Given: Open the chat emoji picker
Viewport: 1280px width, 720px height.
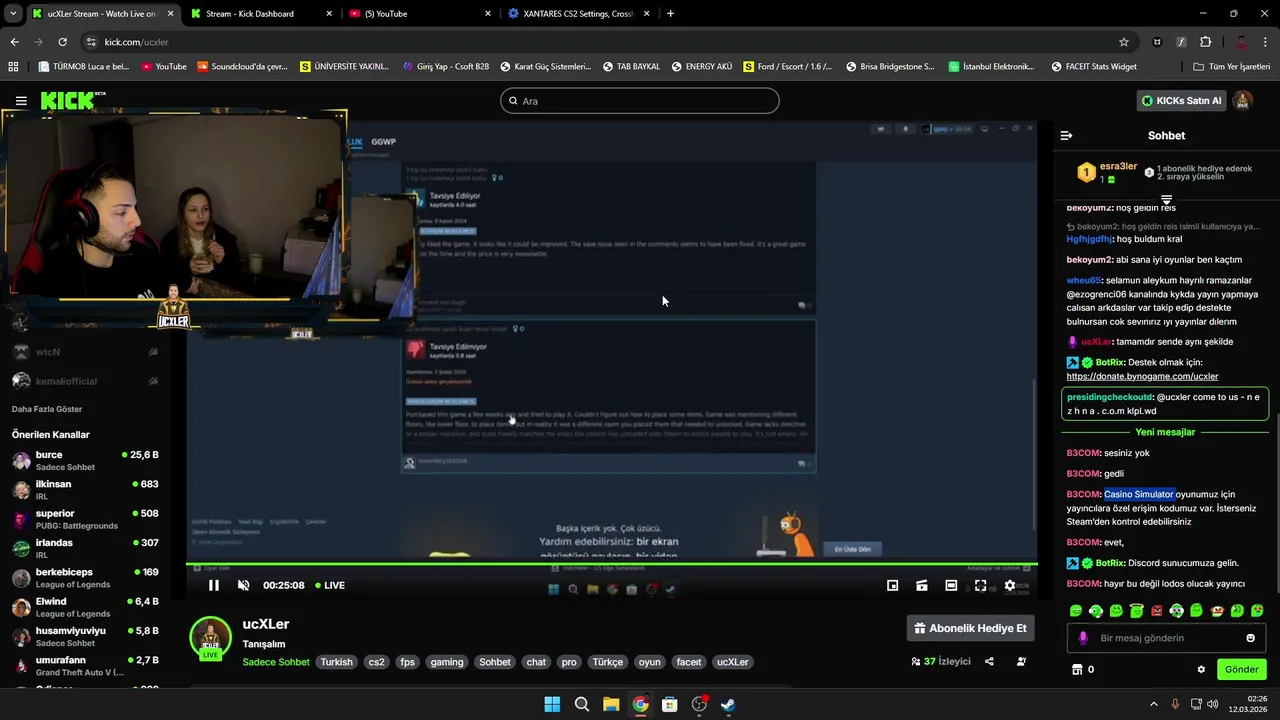Looking at the screenshot, I should point(1250,638).
